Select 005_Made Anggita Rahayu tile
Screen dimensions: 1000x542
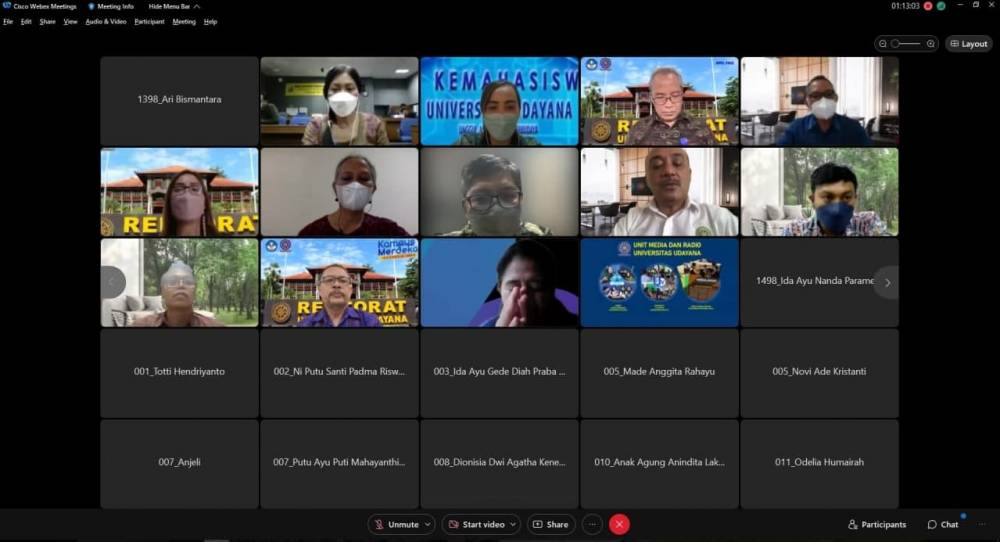[x=659, y=373]
